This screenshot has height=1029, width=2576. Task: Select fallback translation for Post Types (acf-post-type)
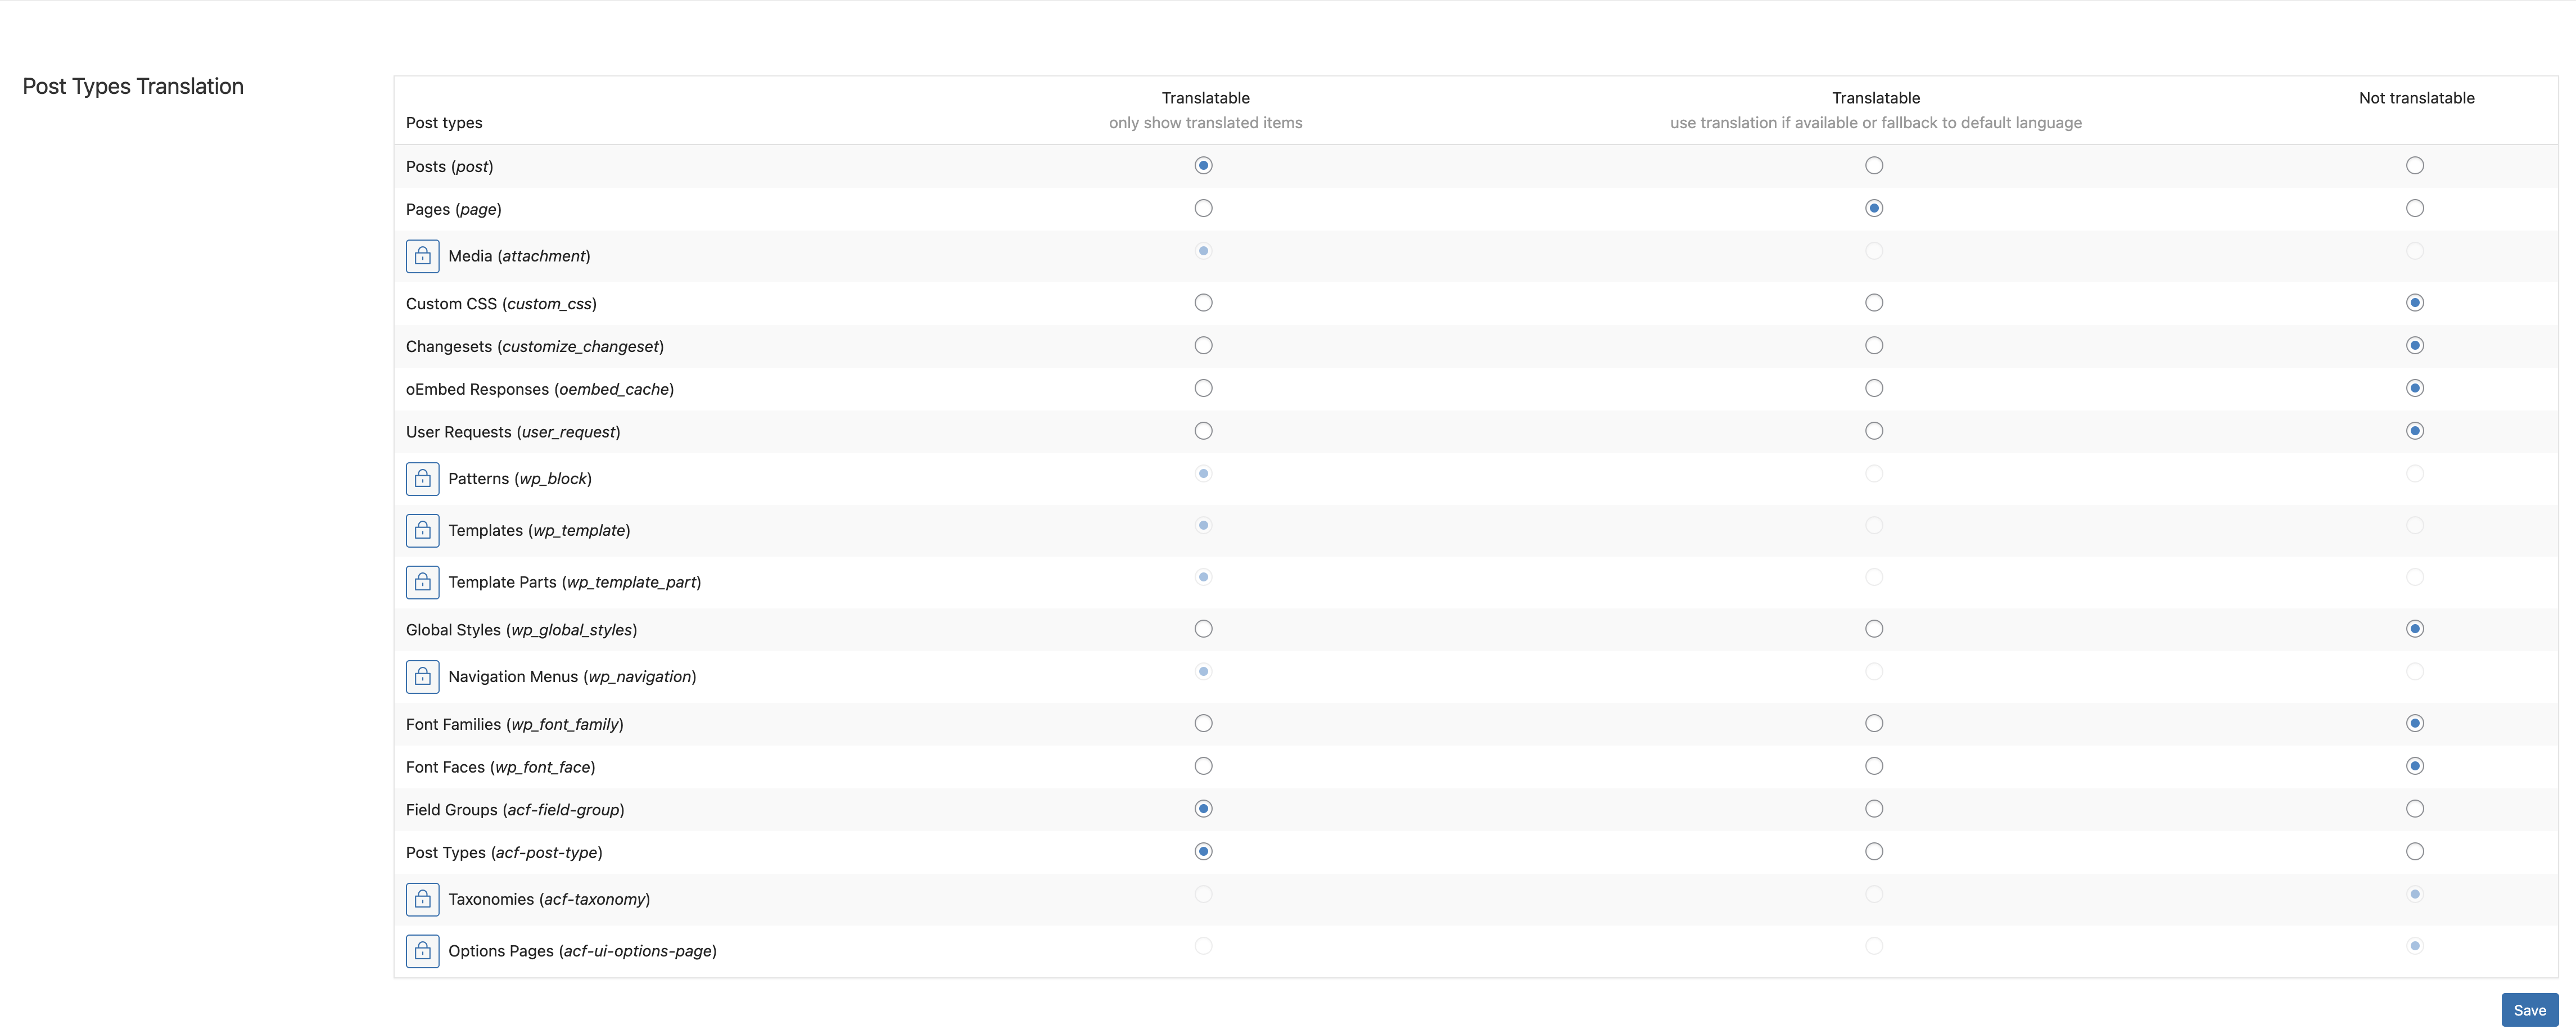coord(1873,852)
